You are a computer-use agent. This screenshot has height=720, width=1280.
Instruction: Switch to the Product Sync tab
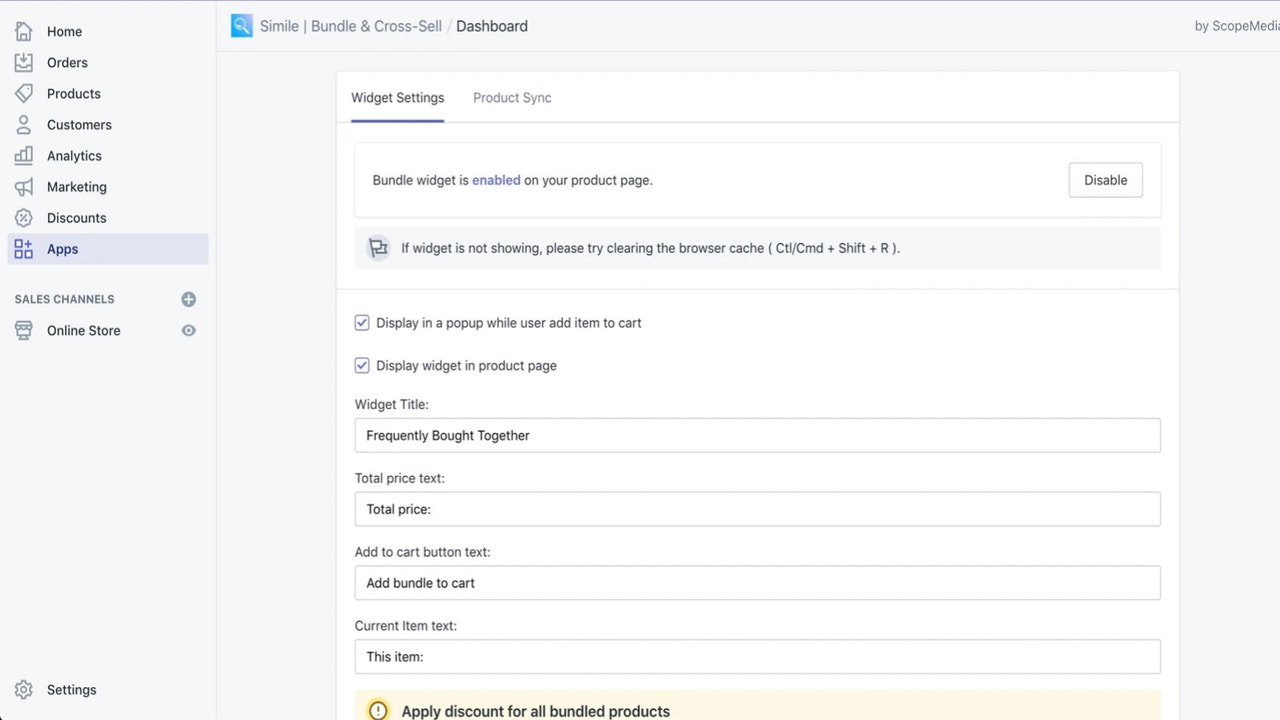pos(512,97)
